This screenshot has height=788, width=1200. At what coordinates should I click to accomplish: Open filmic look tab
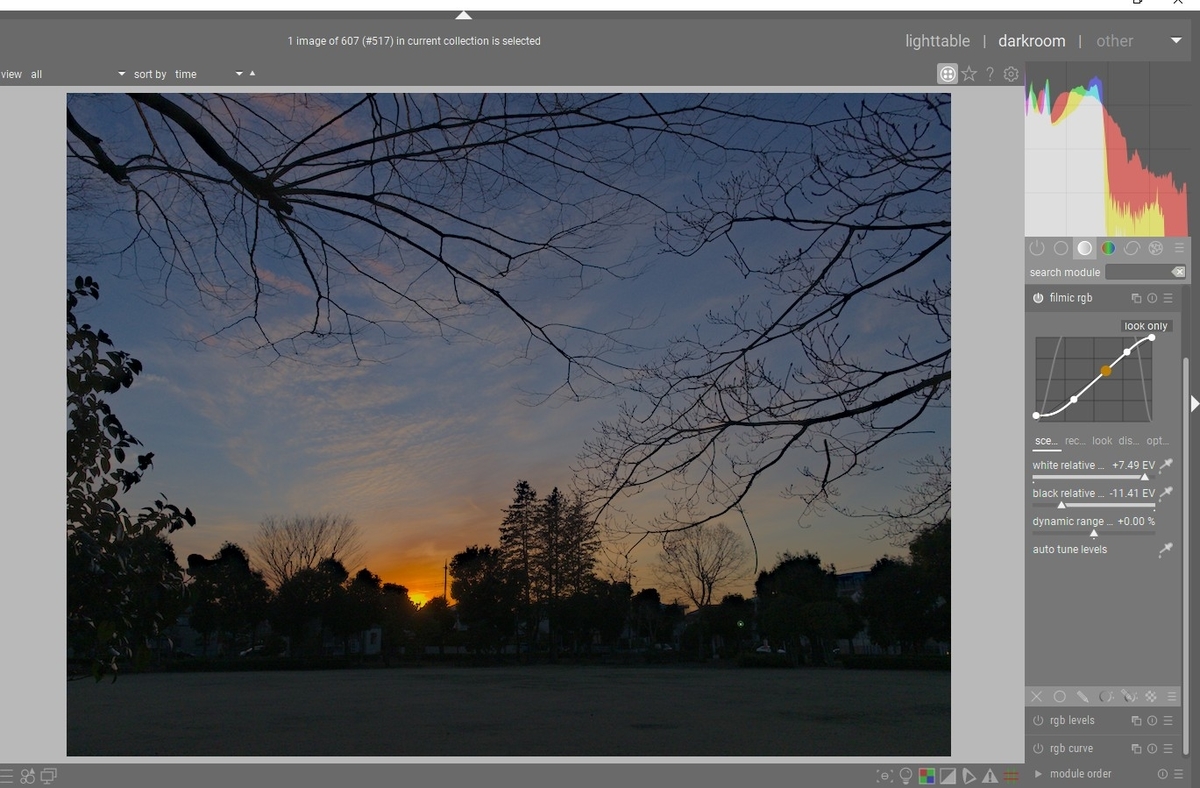[x=1102, y=441]
